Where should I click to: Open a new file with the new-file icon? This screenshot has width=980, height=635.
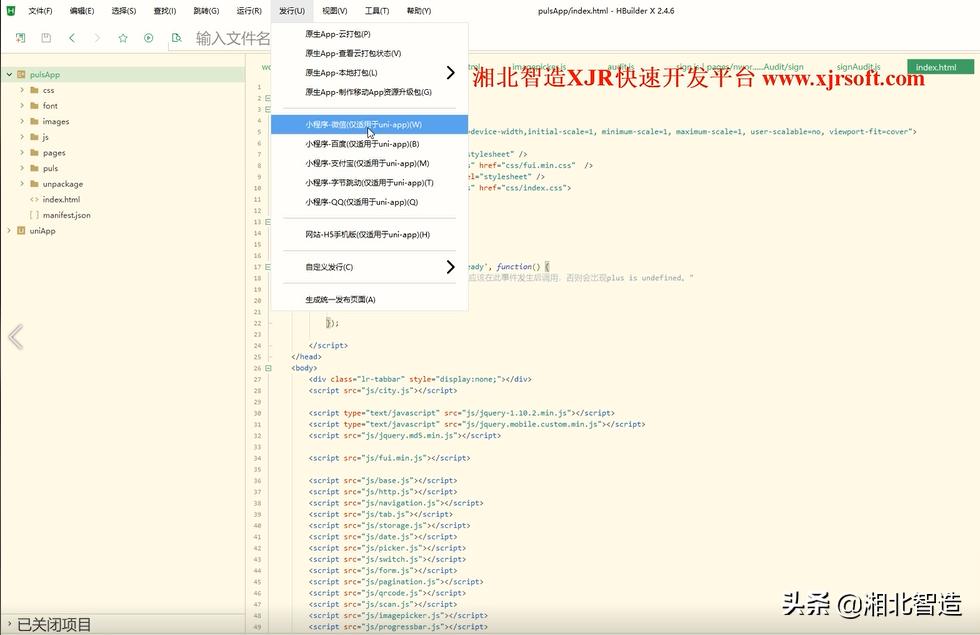click(20, 37)
